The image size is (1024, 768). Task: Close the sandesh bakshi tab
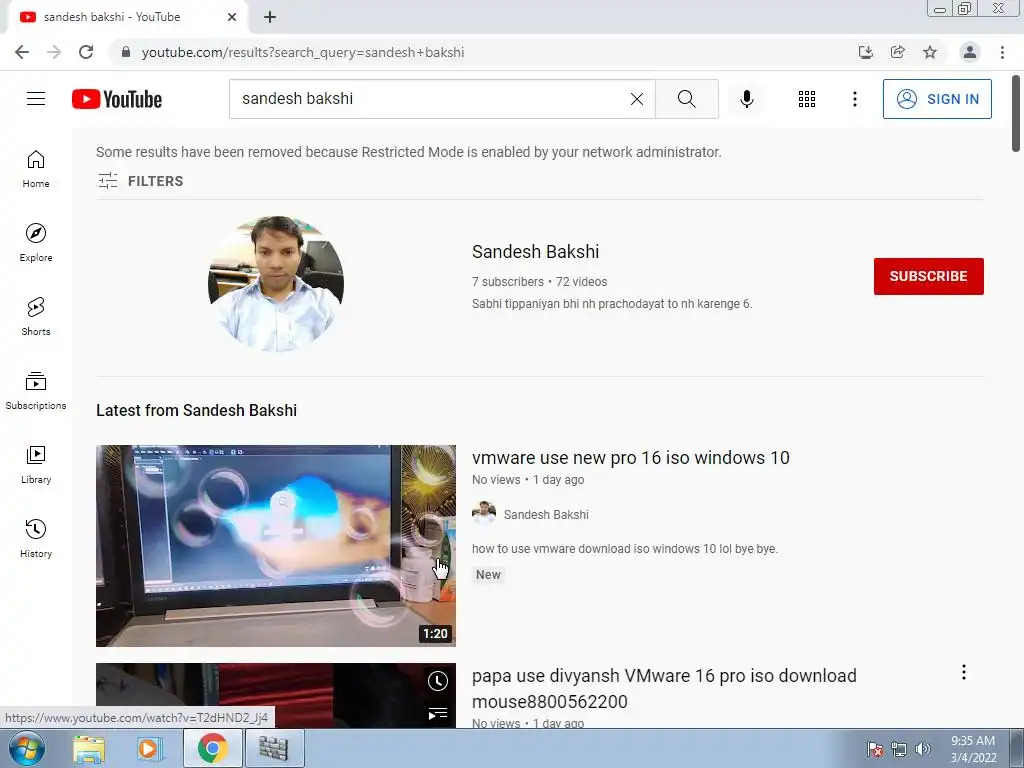232,17
